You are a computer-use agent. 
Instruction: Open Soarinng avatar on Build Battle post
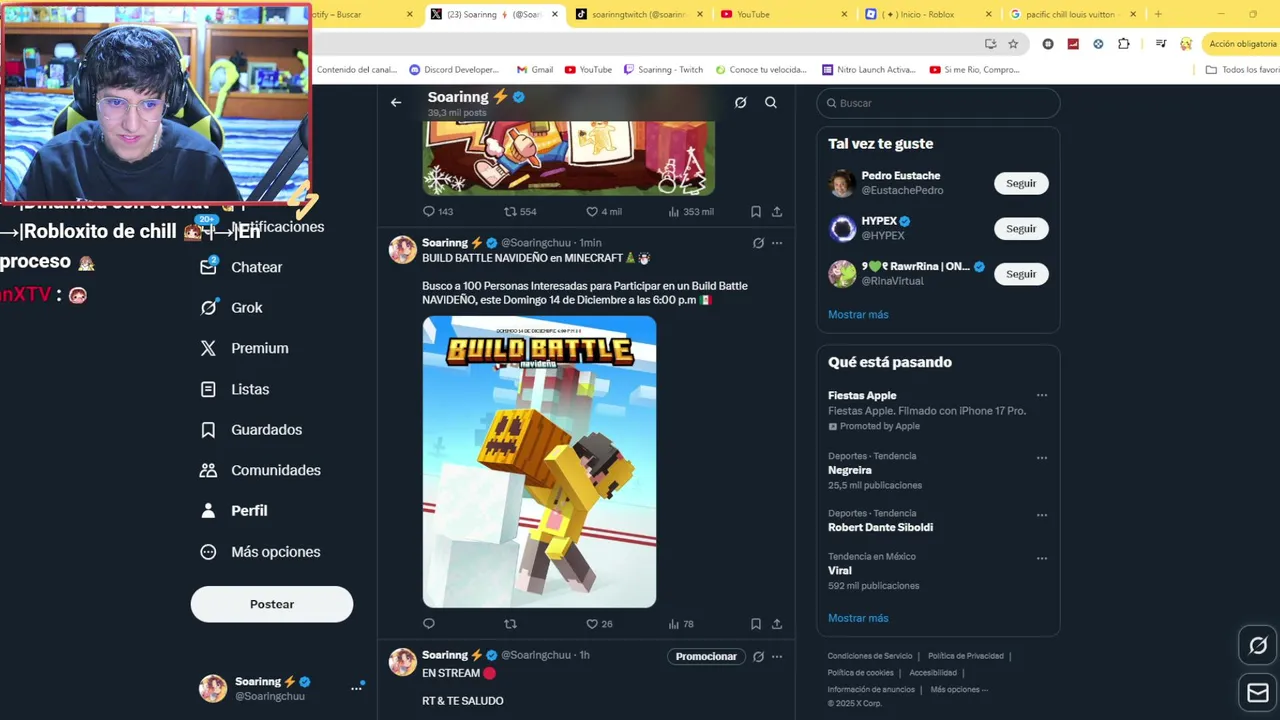[x=403, y=250]
